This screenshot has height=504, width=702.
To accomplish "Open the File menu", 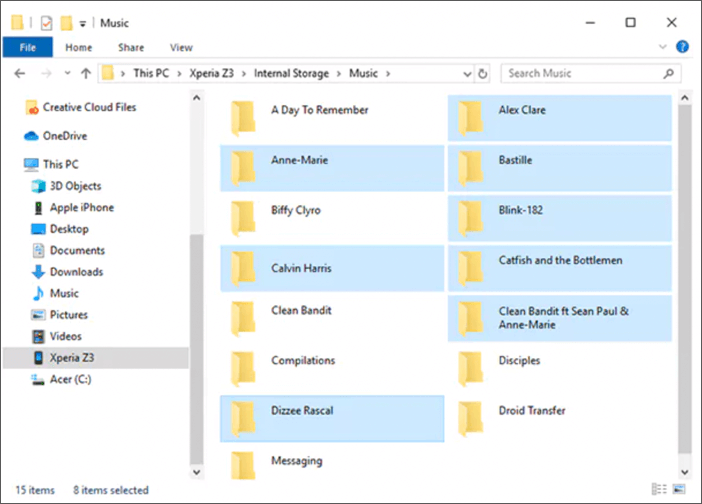I will coord(28,47).
